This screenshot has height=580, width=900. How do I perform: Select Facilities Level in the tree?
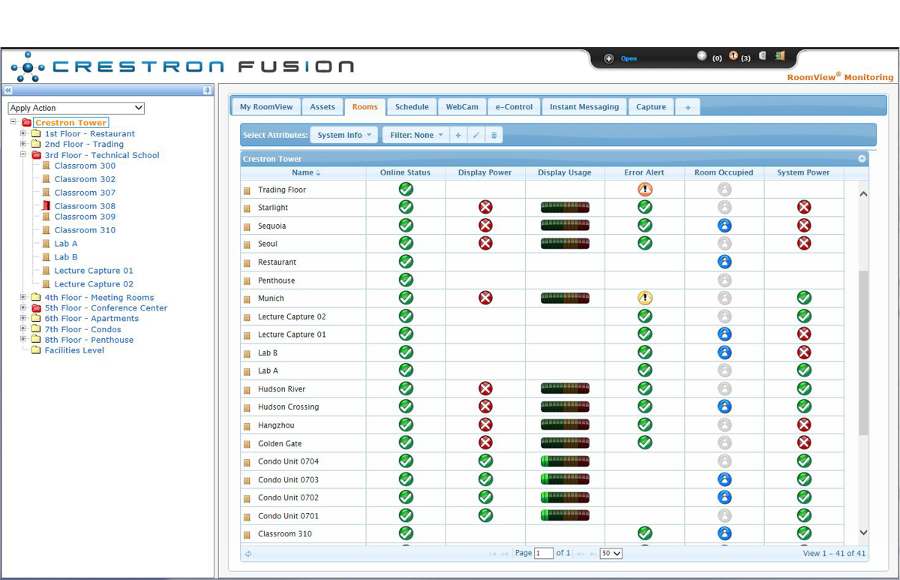pyautogui.click(x=75, y=350)
